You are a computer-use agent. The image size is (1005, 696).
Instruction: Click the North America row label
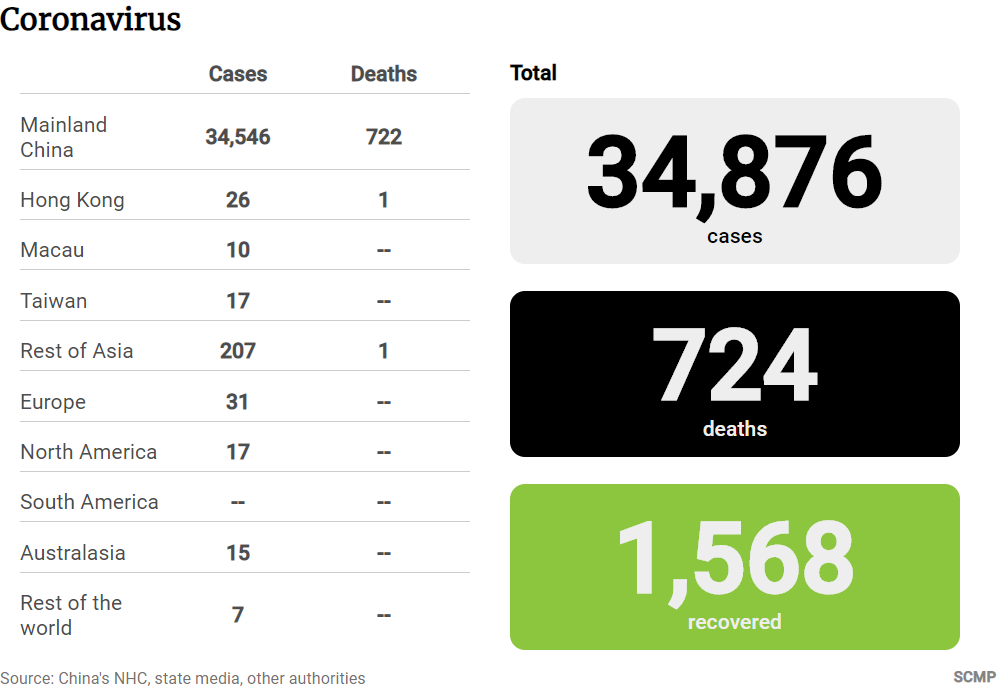(88, 452)
